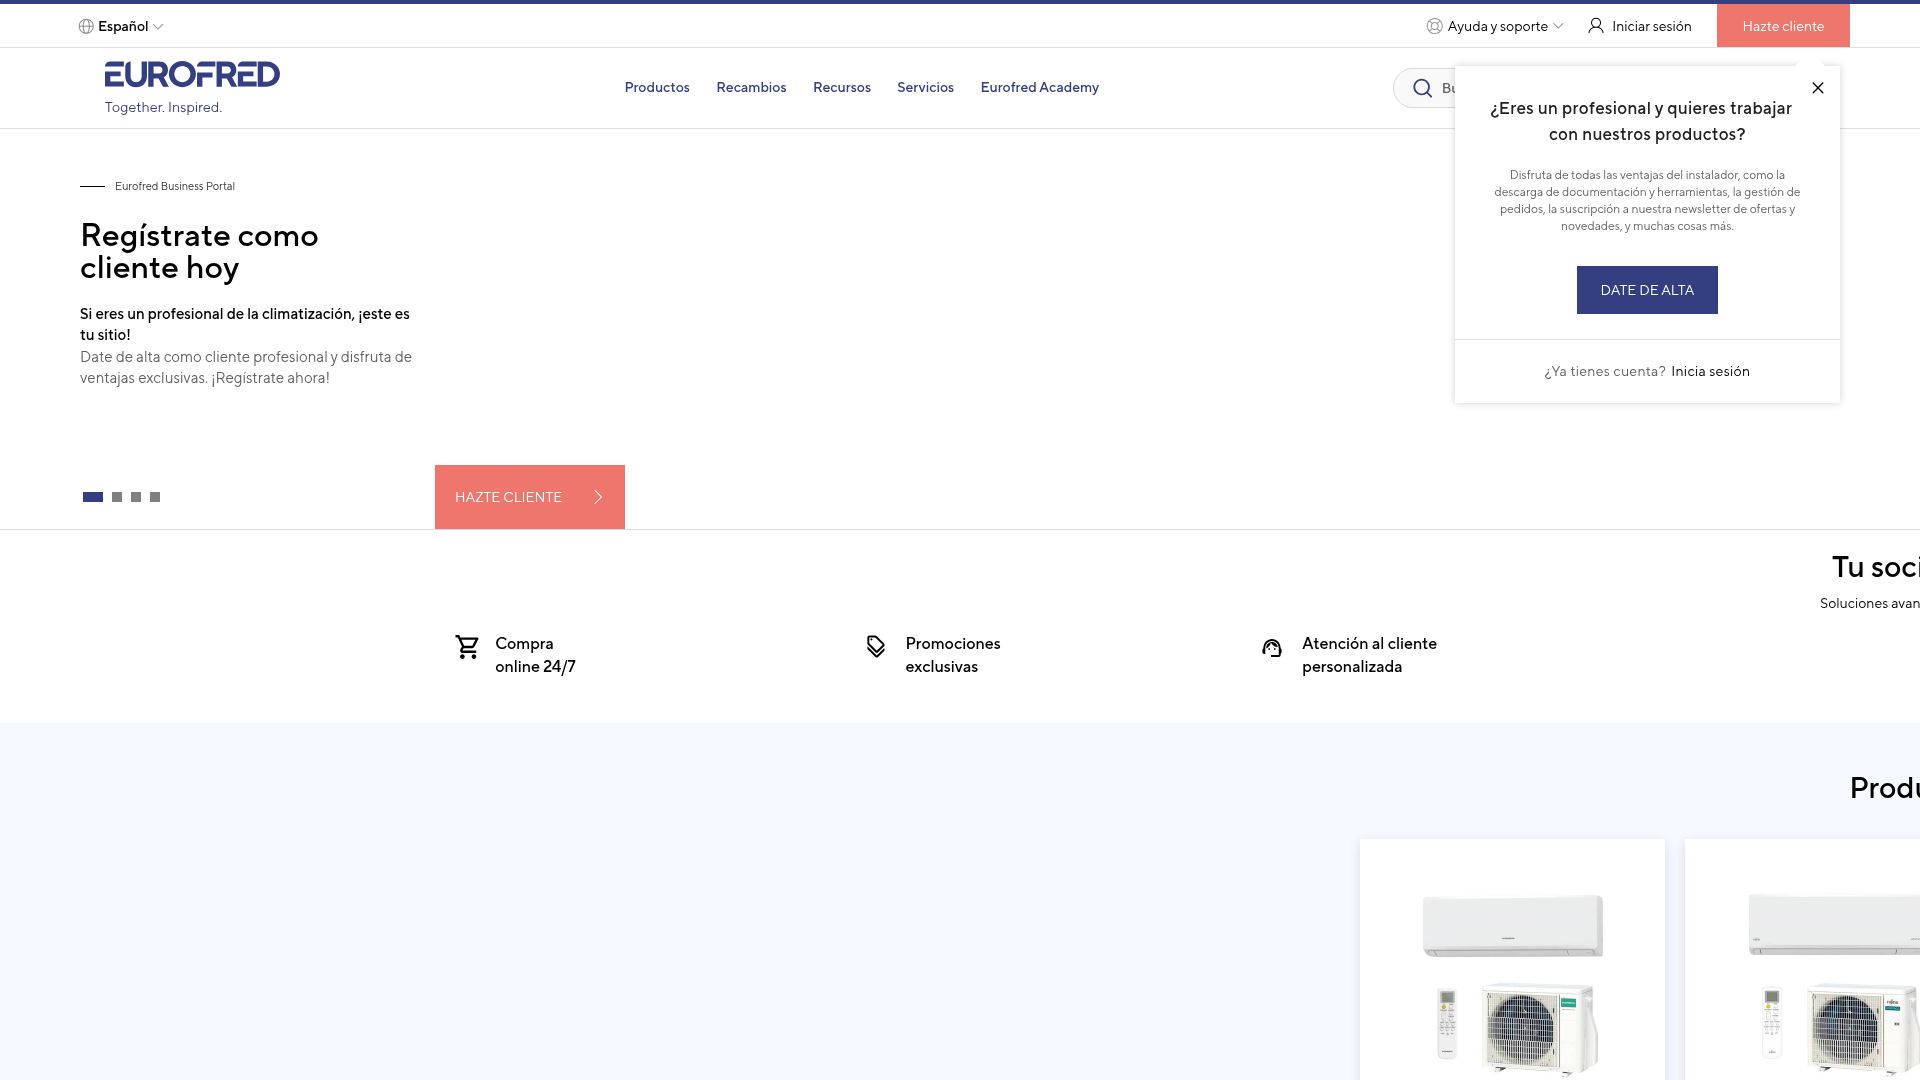Image resolution: width=1920 pixels, height=1080 pixels.
Task: Select the second carousel slide indicator
Action: tap(117, 497)
